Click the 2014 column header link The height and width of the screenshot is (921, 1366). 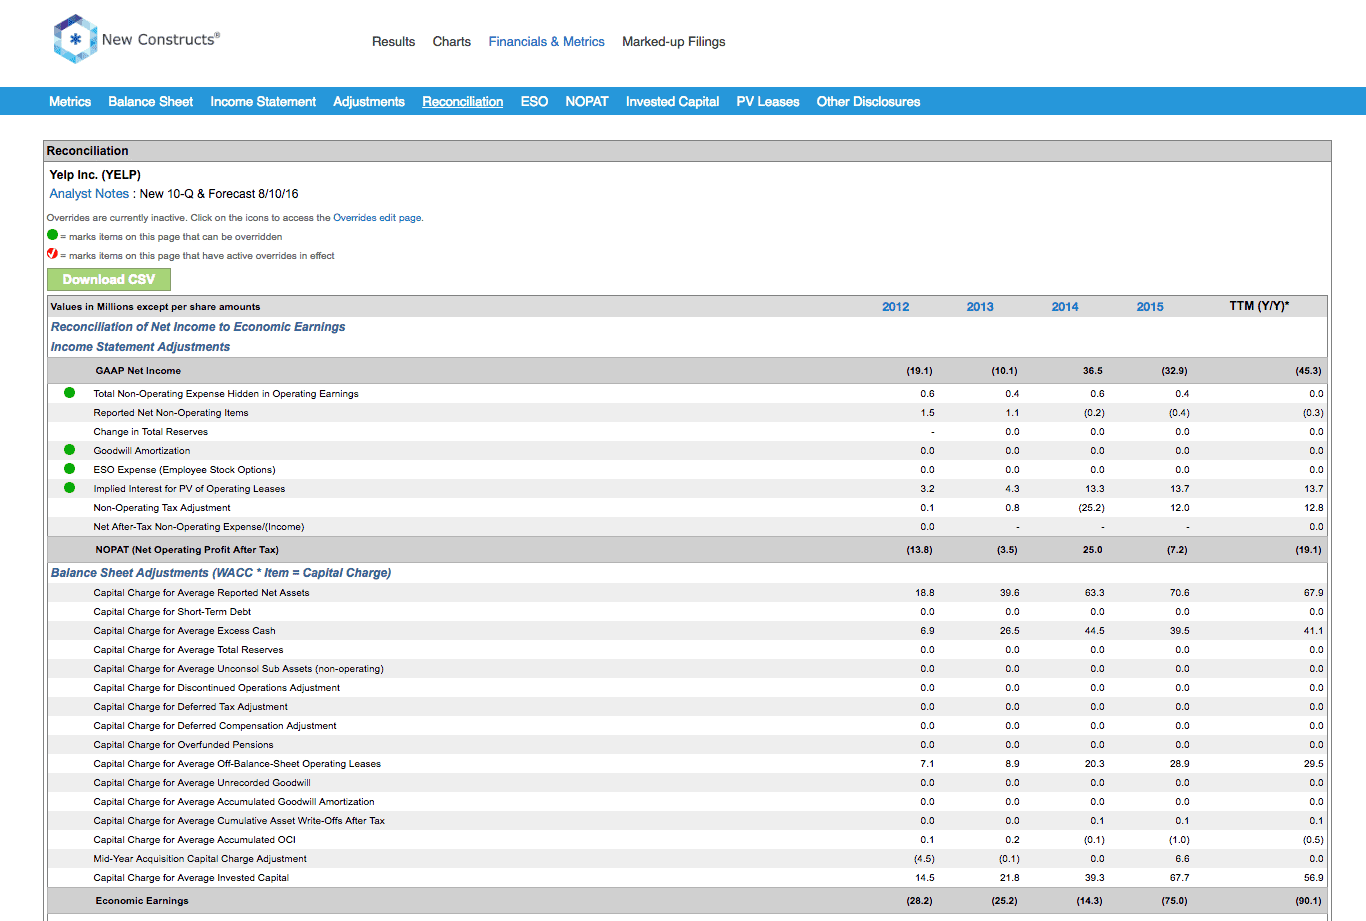point(1065,307)
